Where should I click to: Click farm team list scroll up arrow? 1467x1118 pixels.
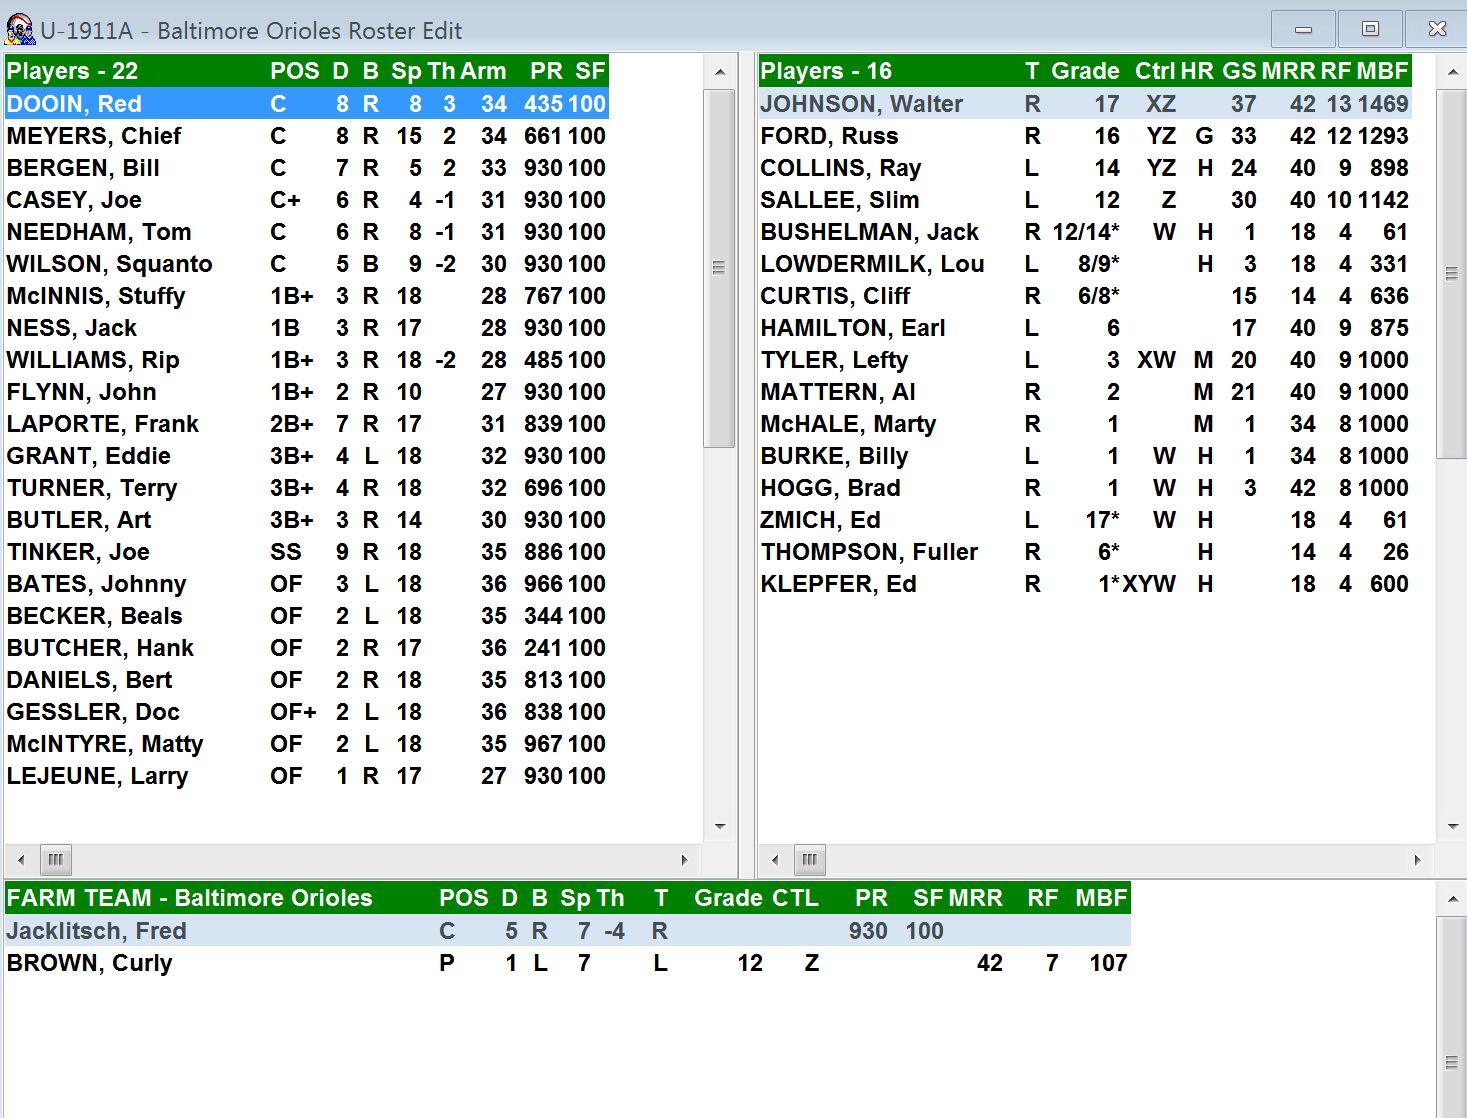(1452, 900)
